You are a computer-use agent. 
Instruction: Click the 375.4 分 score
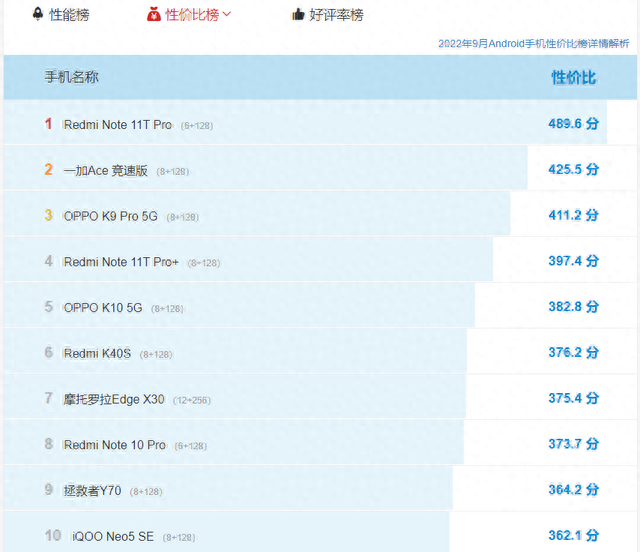pos(573,398)
